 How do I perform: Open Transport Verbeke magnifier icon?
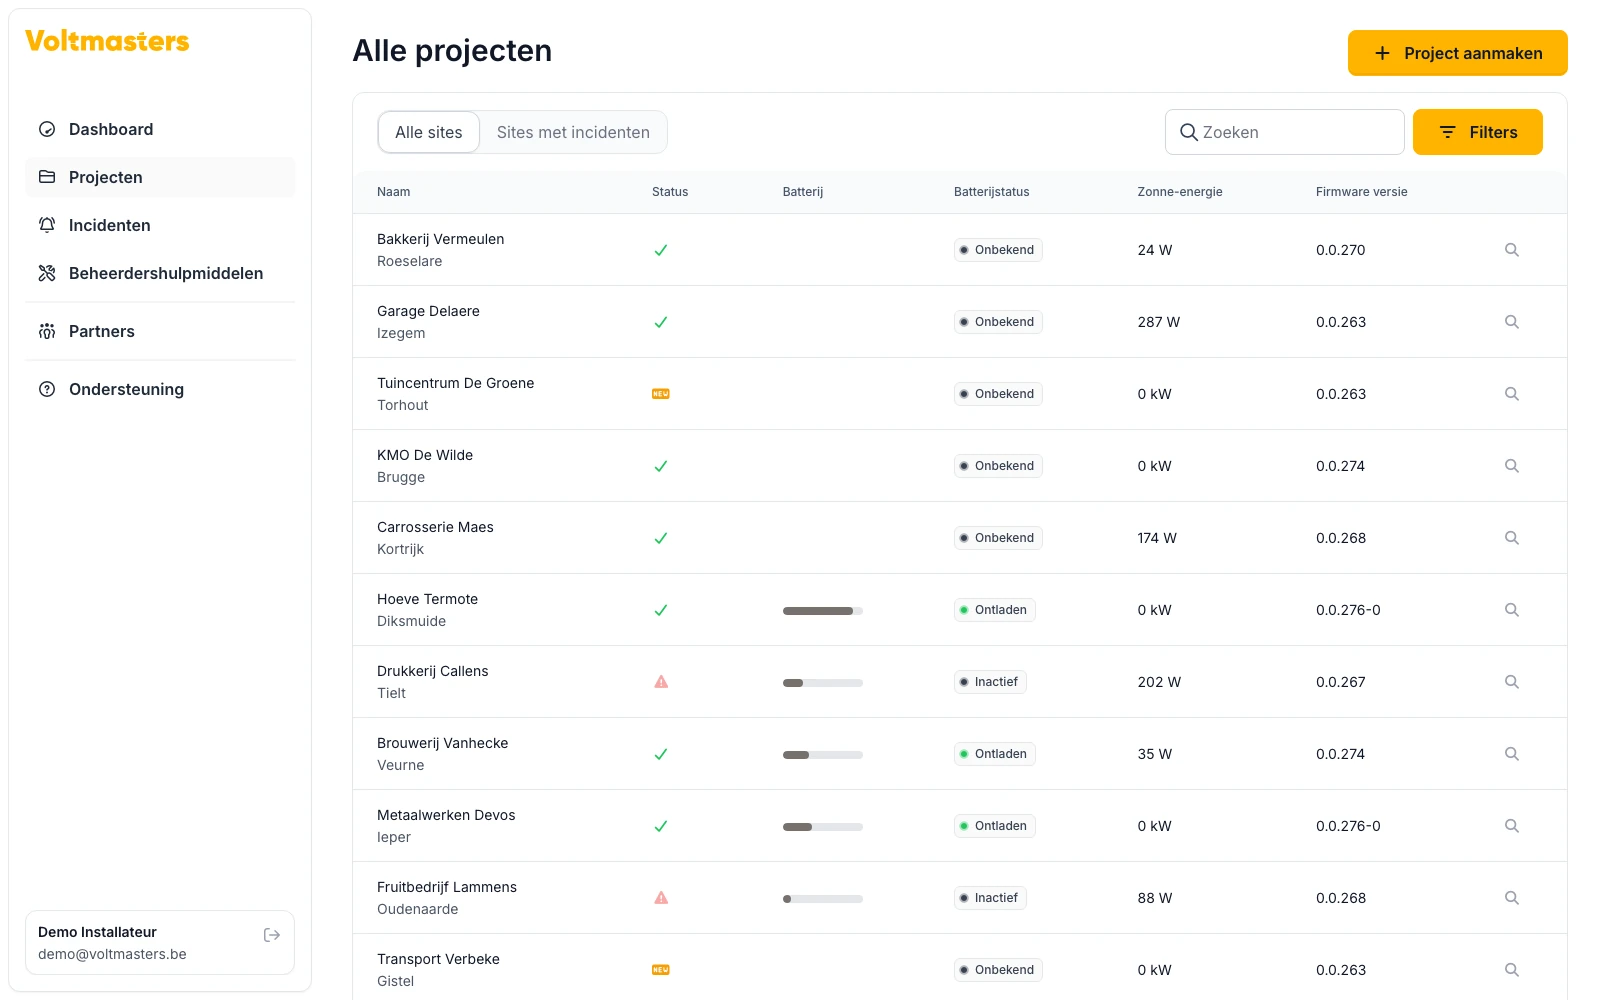[x=1512, y=970]
